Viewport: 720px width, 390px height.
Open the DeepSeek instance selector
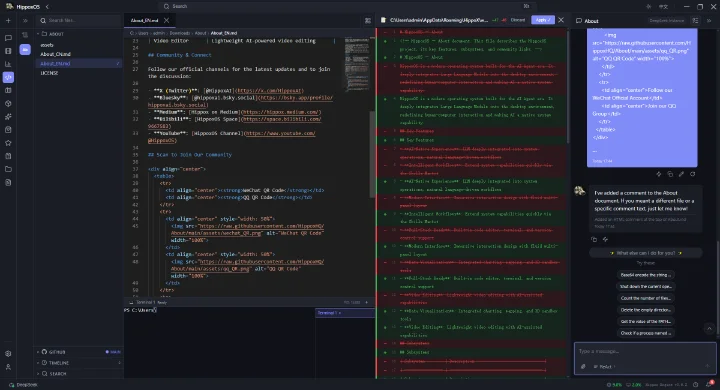pyautogui.click(x=667, y=21)
